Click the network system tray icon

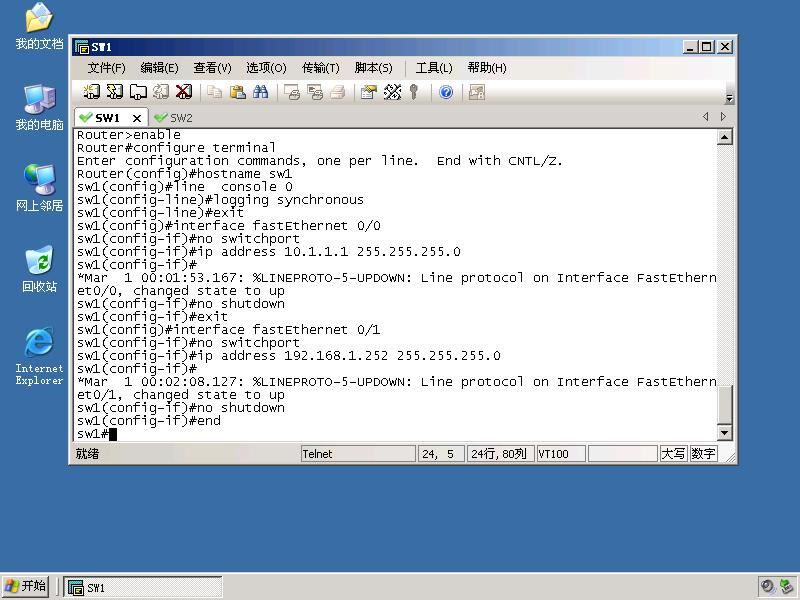(x=786, y=586)
